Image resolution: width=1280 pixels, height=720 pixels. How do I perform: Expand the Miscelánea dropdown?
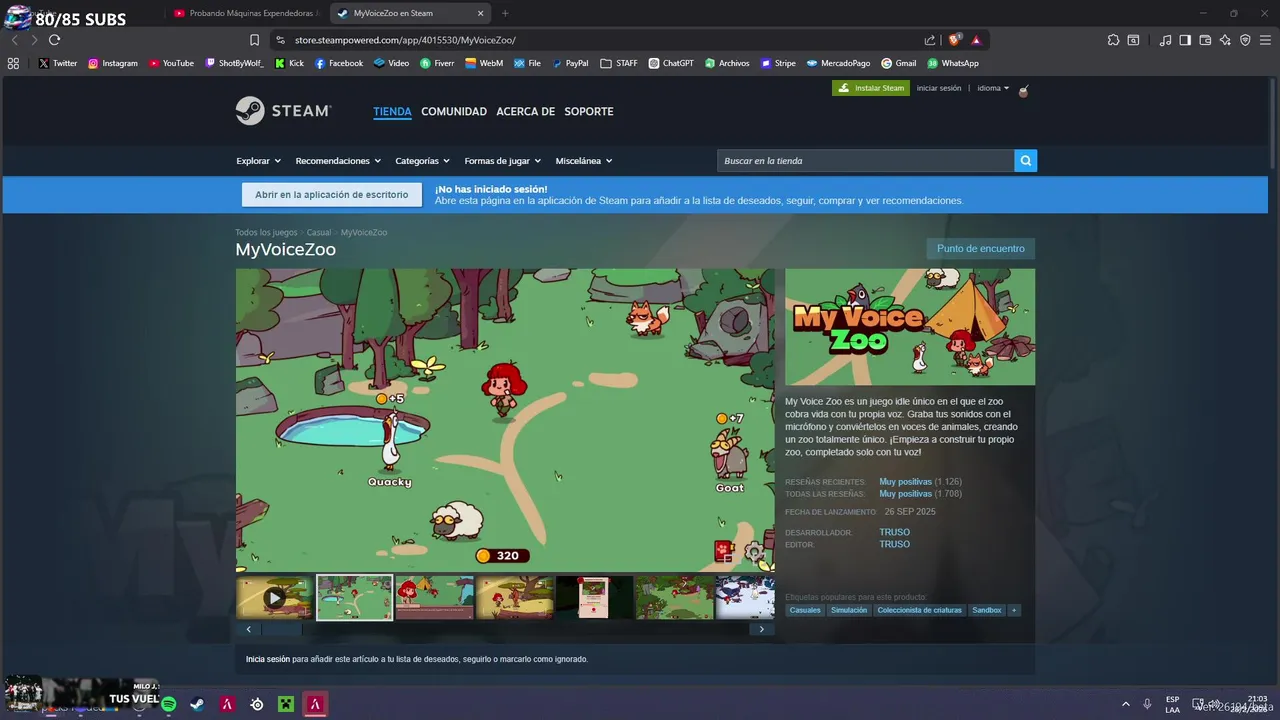(584, 161)
